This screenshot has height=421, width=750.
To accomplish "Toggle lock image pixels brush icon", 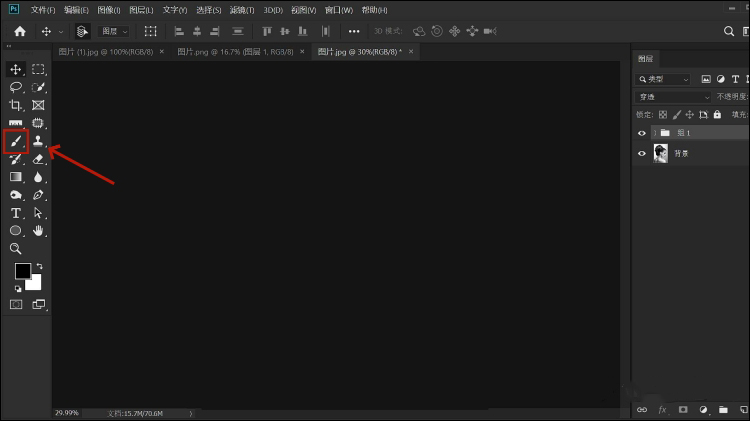I will point(676,115).
